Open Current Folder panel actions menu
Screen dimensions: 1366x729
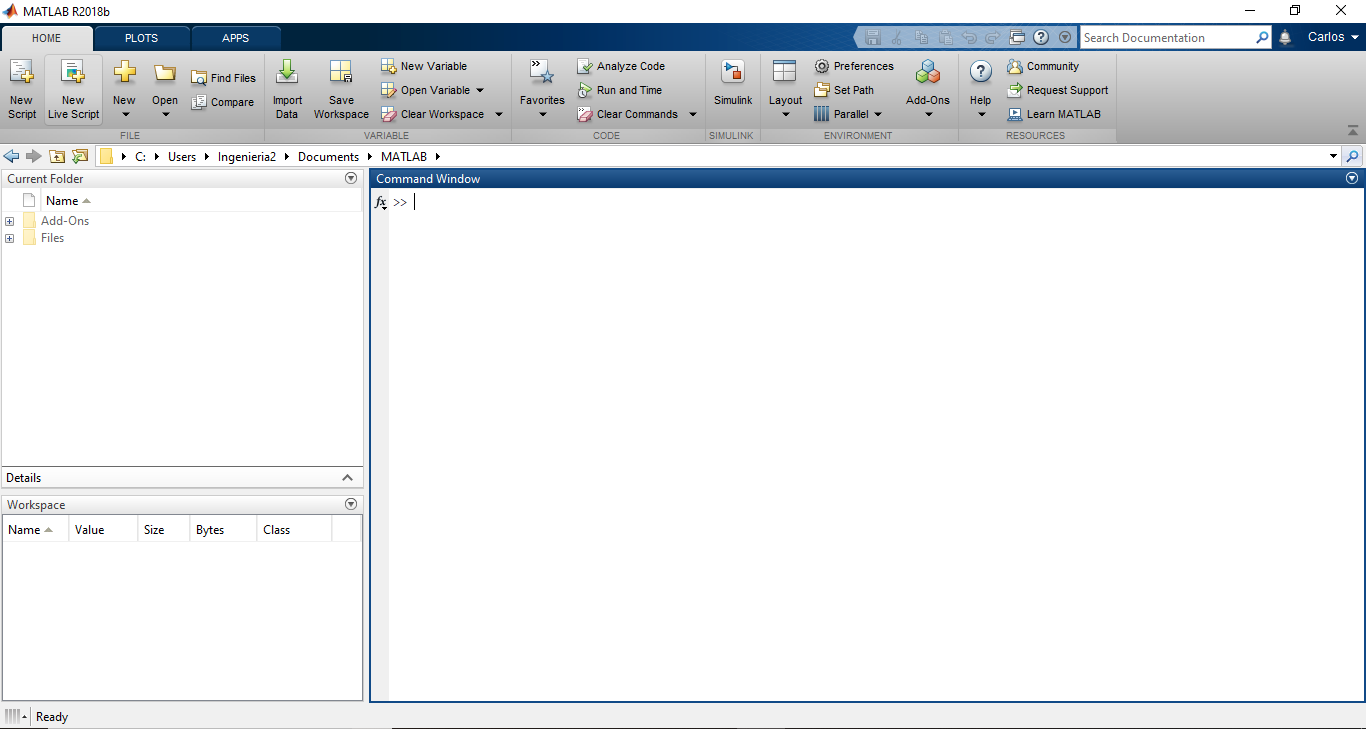click(x=351, y=178)
